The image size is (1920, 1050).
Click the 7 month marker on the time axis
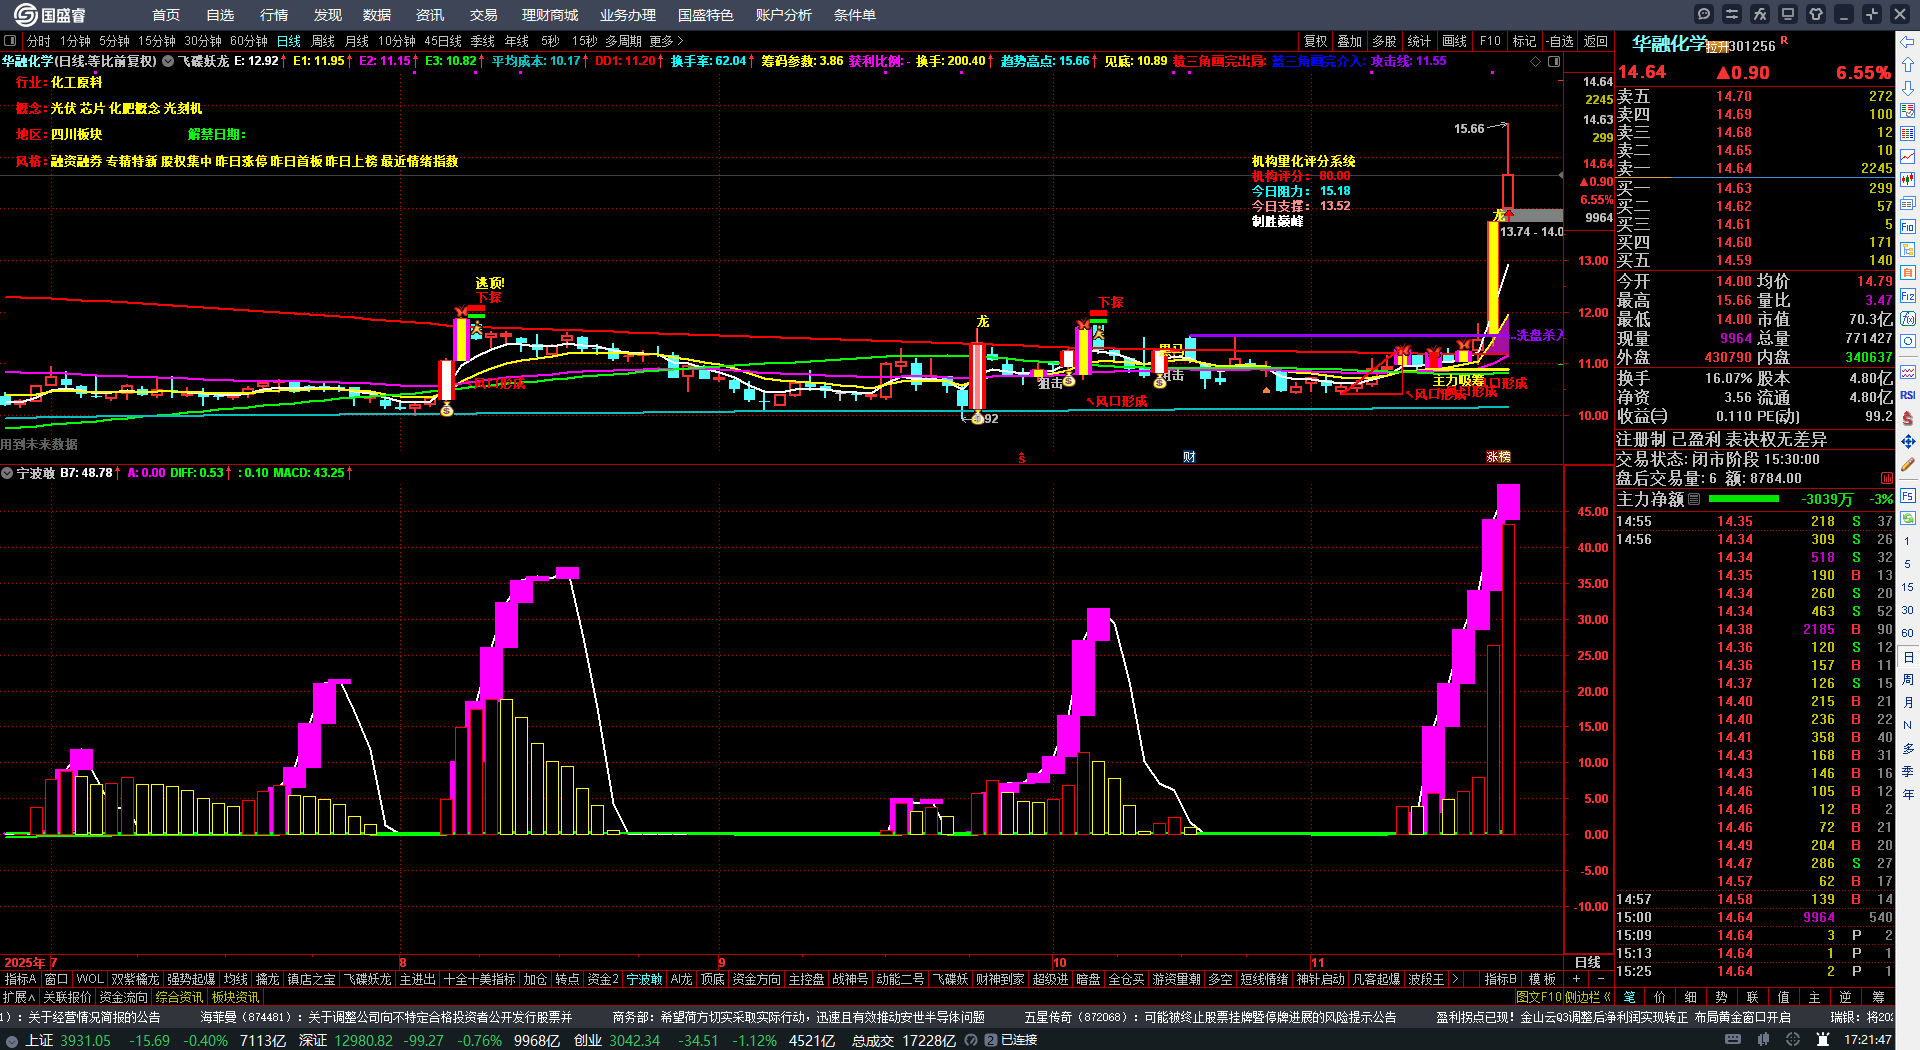coord(54,963)
